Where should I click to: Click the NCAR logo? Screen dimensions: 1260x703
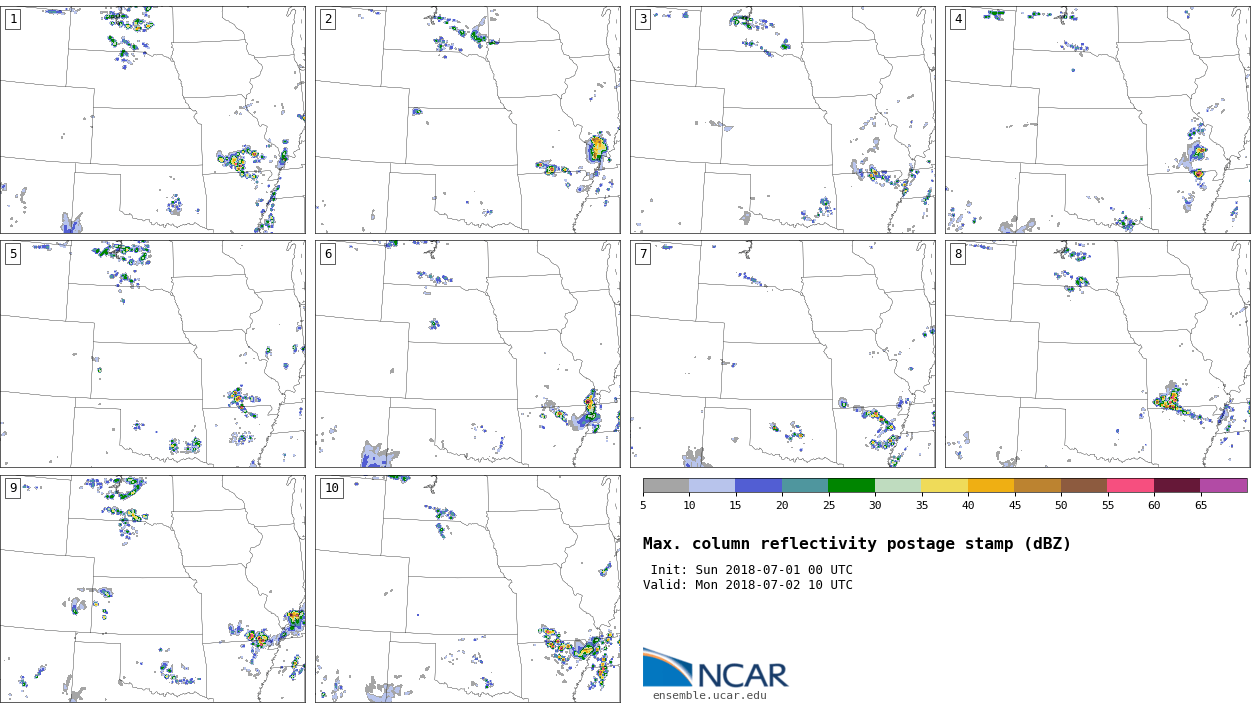click(715, 668)
